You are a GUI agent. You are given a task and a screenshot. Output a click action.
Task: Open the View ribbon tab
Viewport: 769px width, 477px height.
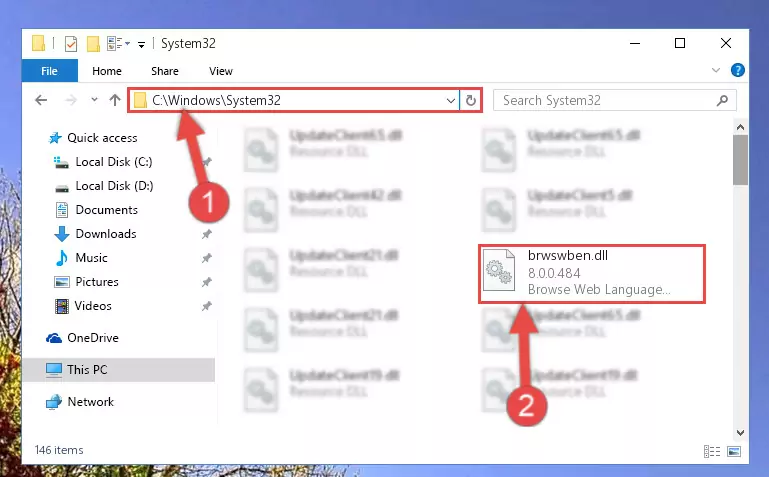click(221, 71)
